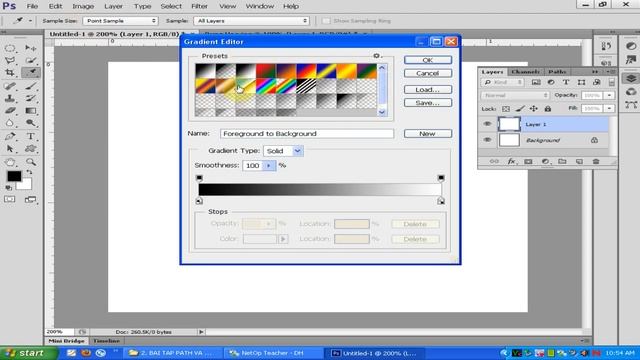Open the Smoothness slider arrow
Image resolution: width=640 pixels, height=360 pixels.
click(269, 166)
